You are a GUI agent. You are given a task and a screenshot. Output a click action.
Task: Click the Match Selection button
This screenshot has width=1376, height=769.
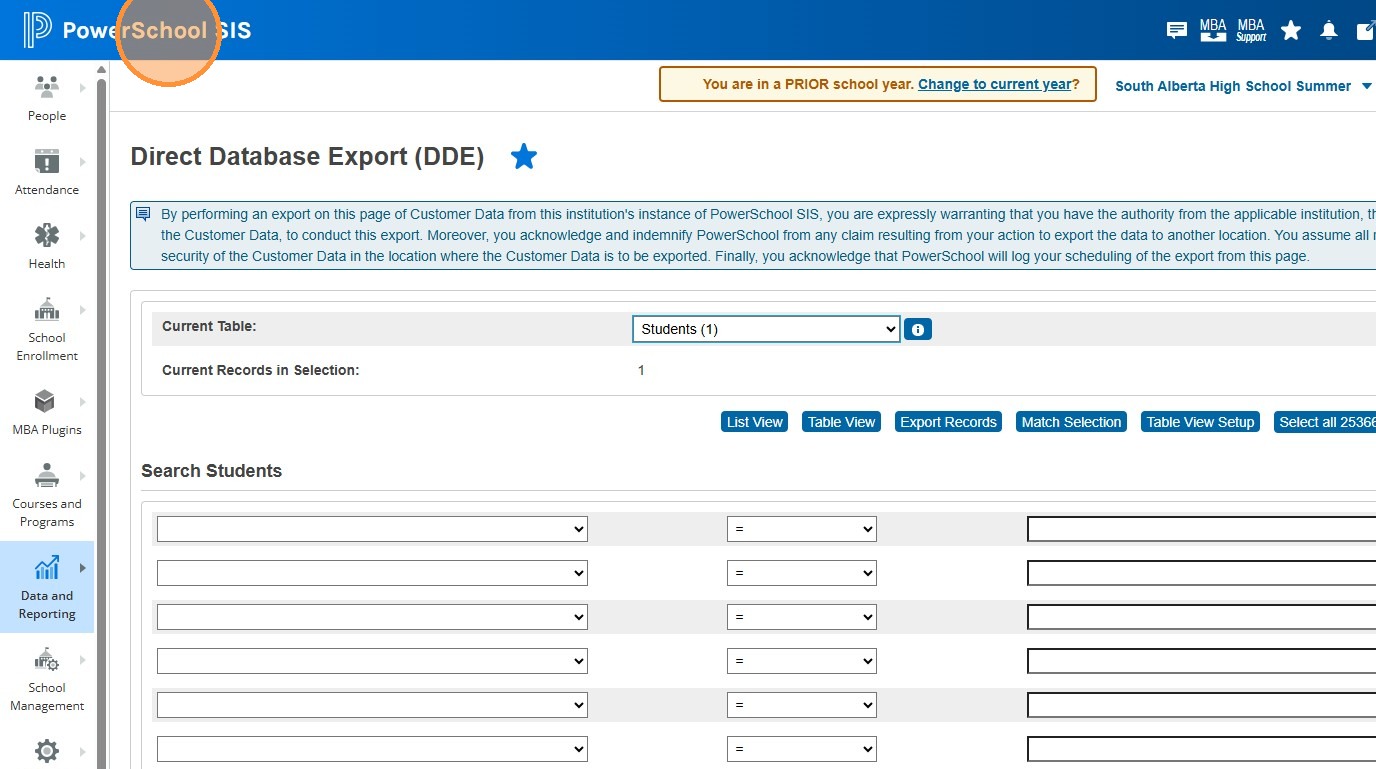1071,422
